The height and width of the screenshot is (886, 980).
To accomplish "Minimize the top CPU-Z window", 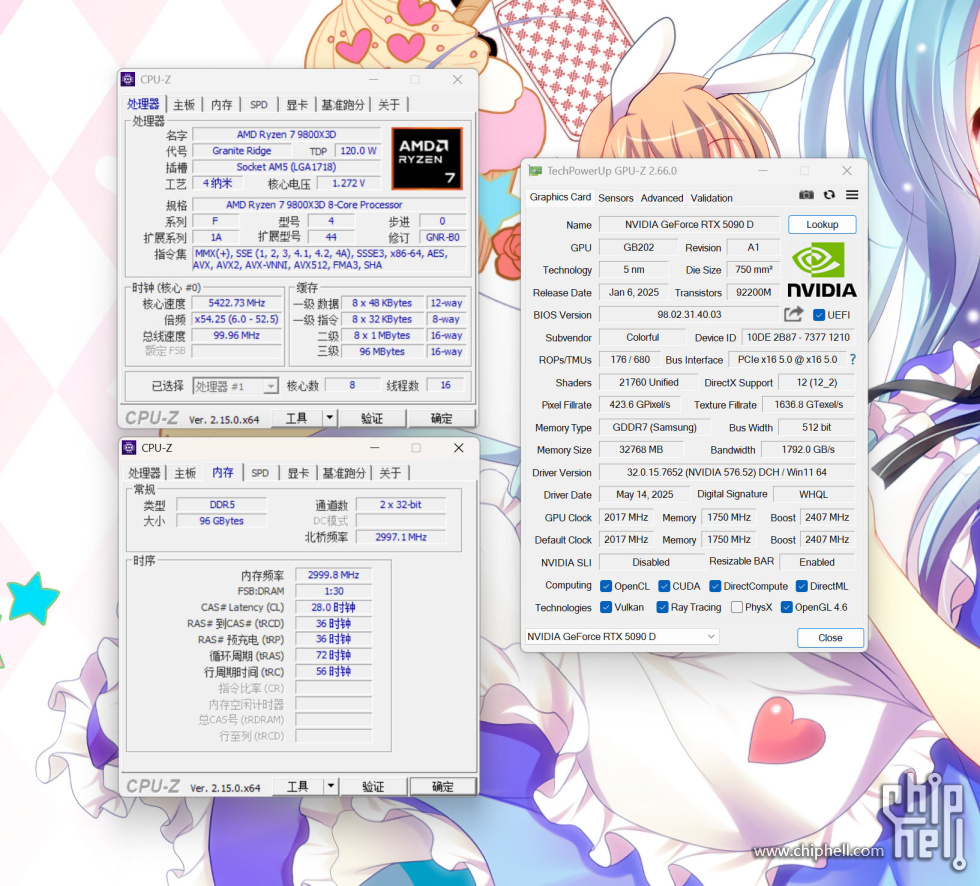I will 374,79.
